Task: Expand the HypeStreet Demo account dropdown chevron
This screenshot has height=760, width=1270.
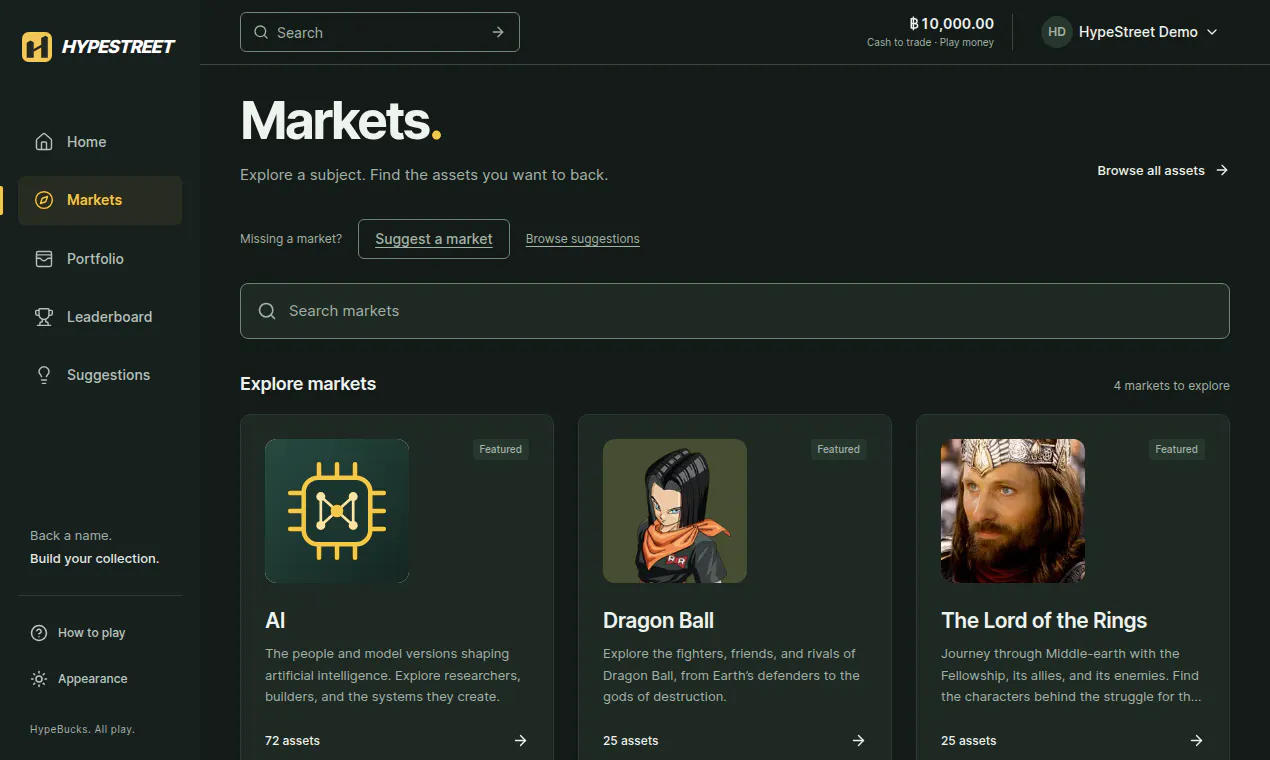Action: click(1212, 32)
